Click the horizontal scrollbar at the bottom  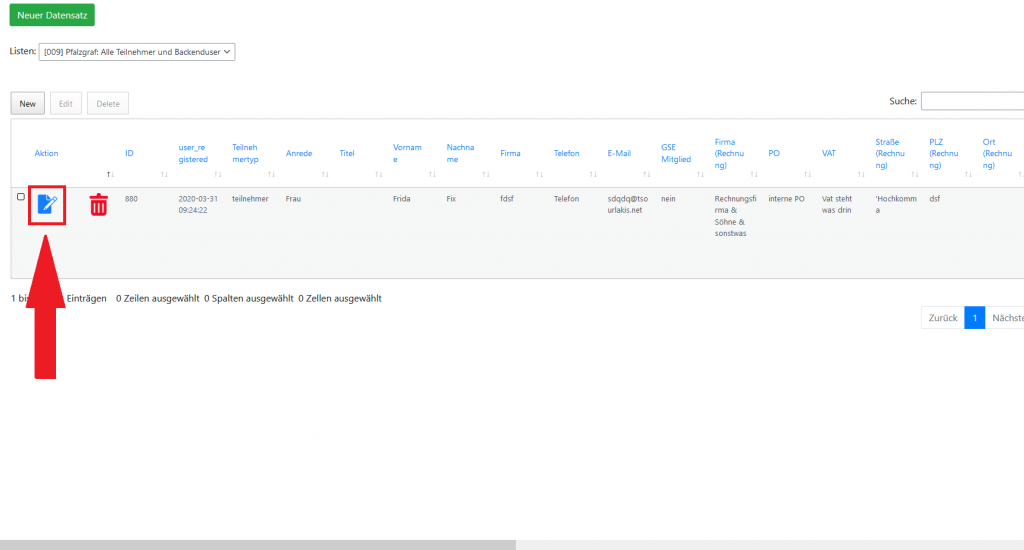pos(258,544)
